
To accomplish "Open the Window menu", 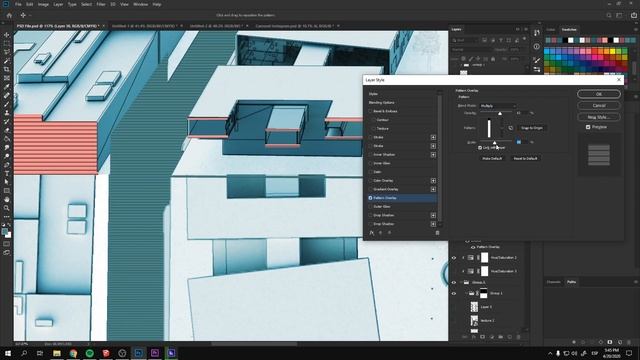I will (x=140, y=4).
